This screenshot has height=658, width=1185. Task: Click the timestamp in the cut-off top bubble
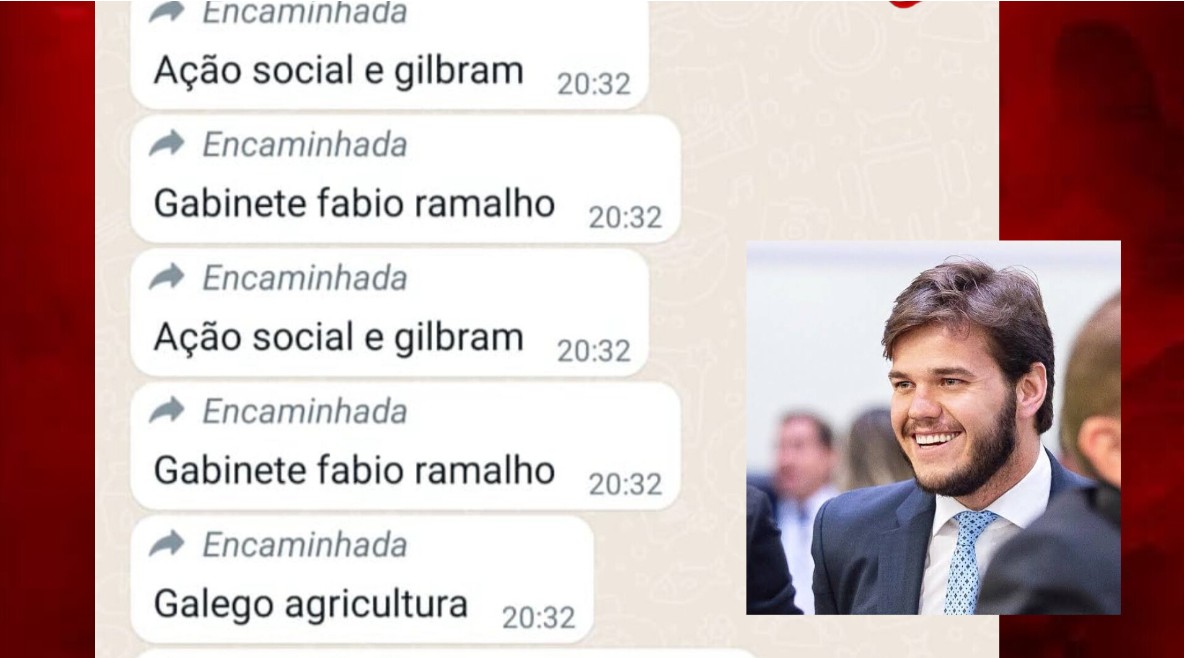pos(594,84)
